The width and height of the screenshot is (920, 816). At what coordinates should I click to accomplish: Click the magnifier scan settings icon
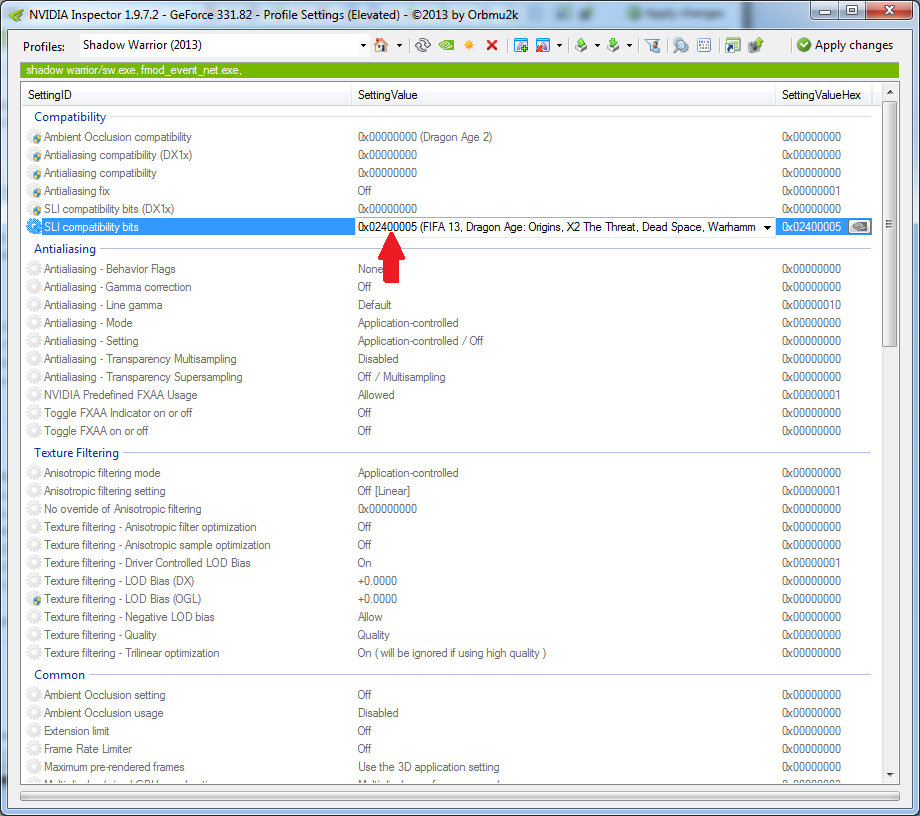681,45
